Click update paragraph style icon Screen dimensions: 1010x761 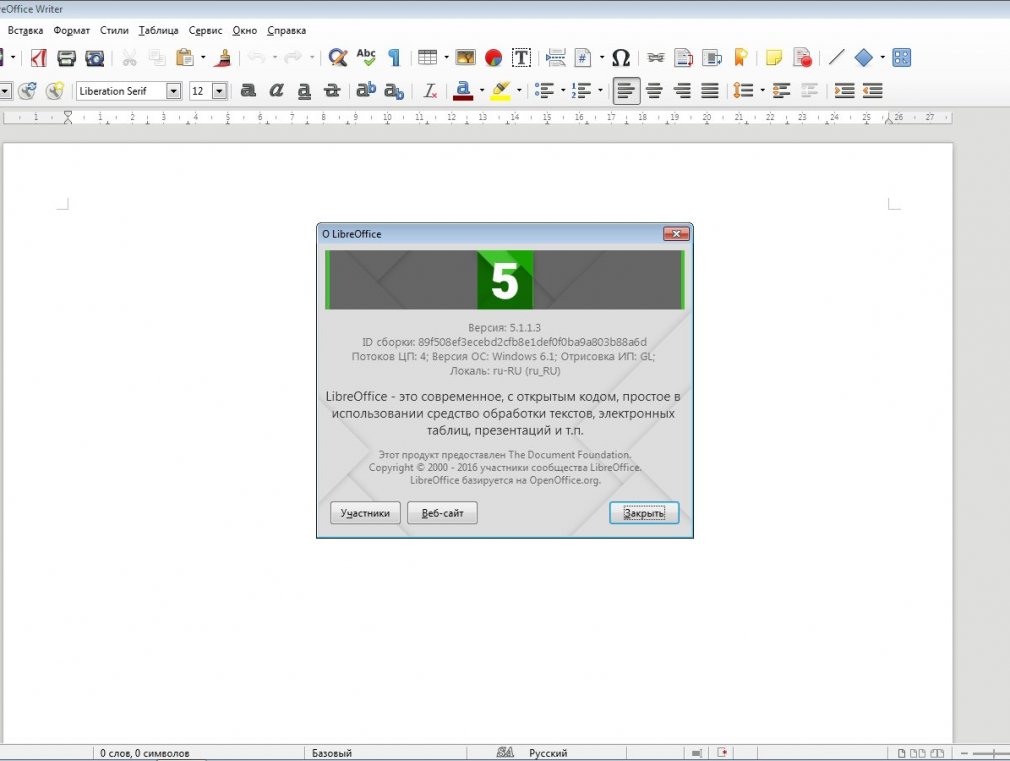pos(27,91)
